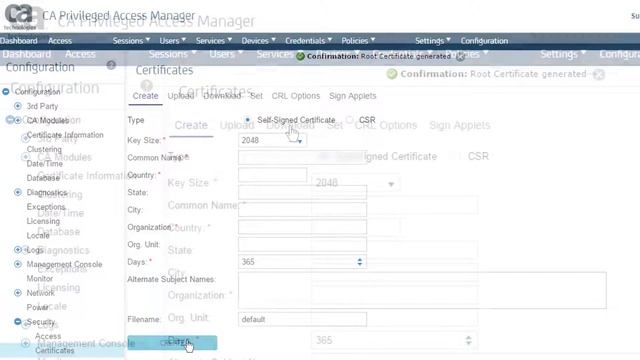Viewport: 640px width, 360px height.
Task: Open Access under the Security node
Action: pos(48,336)
